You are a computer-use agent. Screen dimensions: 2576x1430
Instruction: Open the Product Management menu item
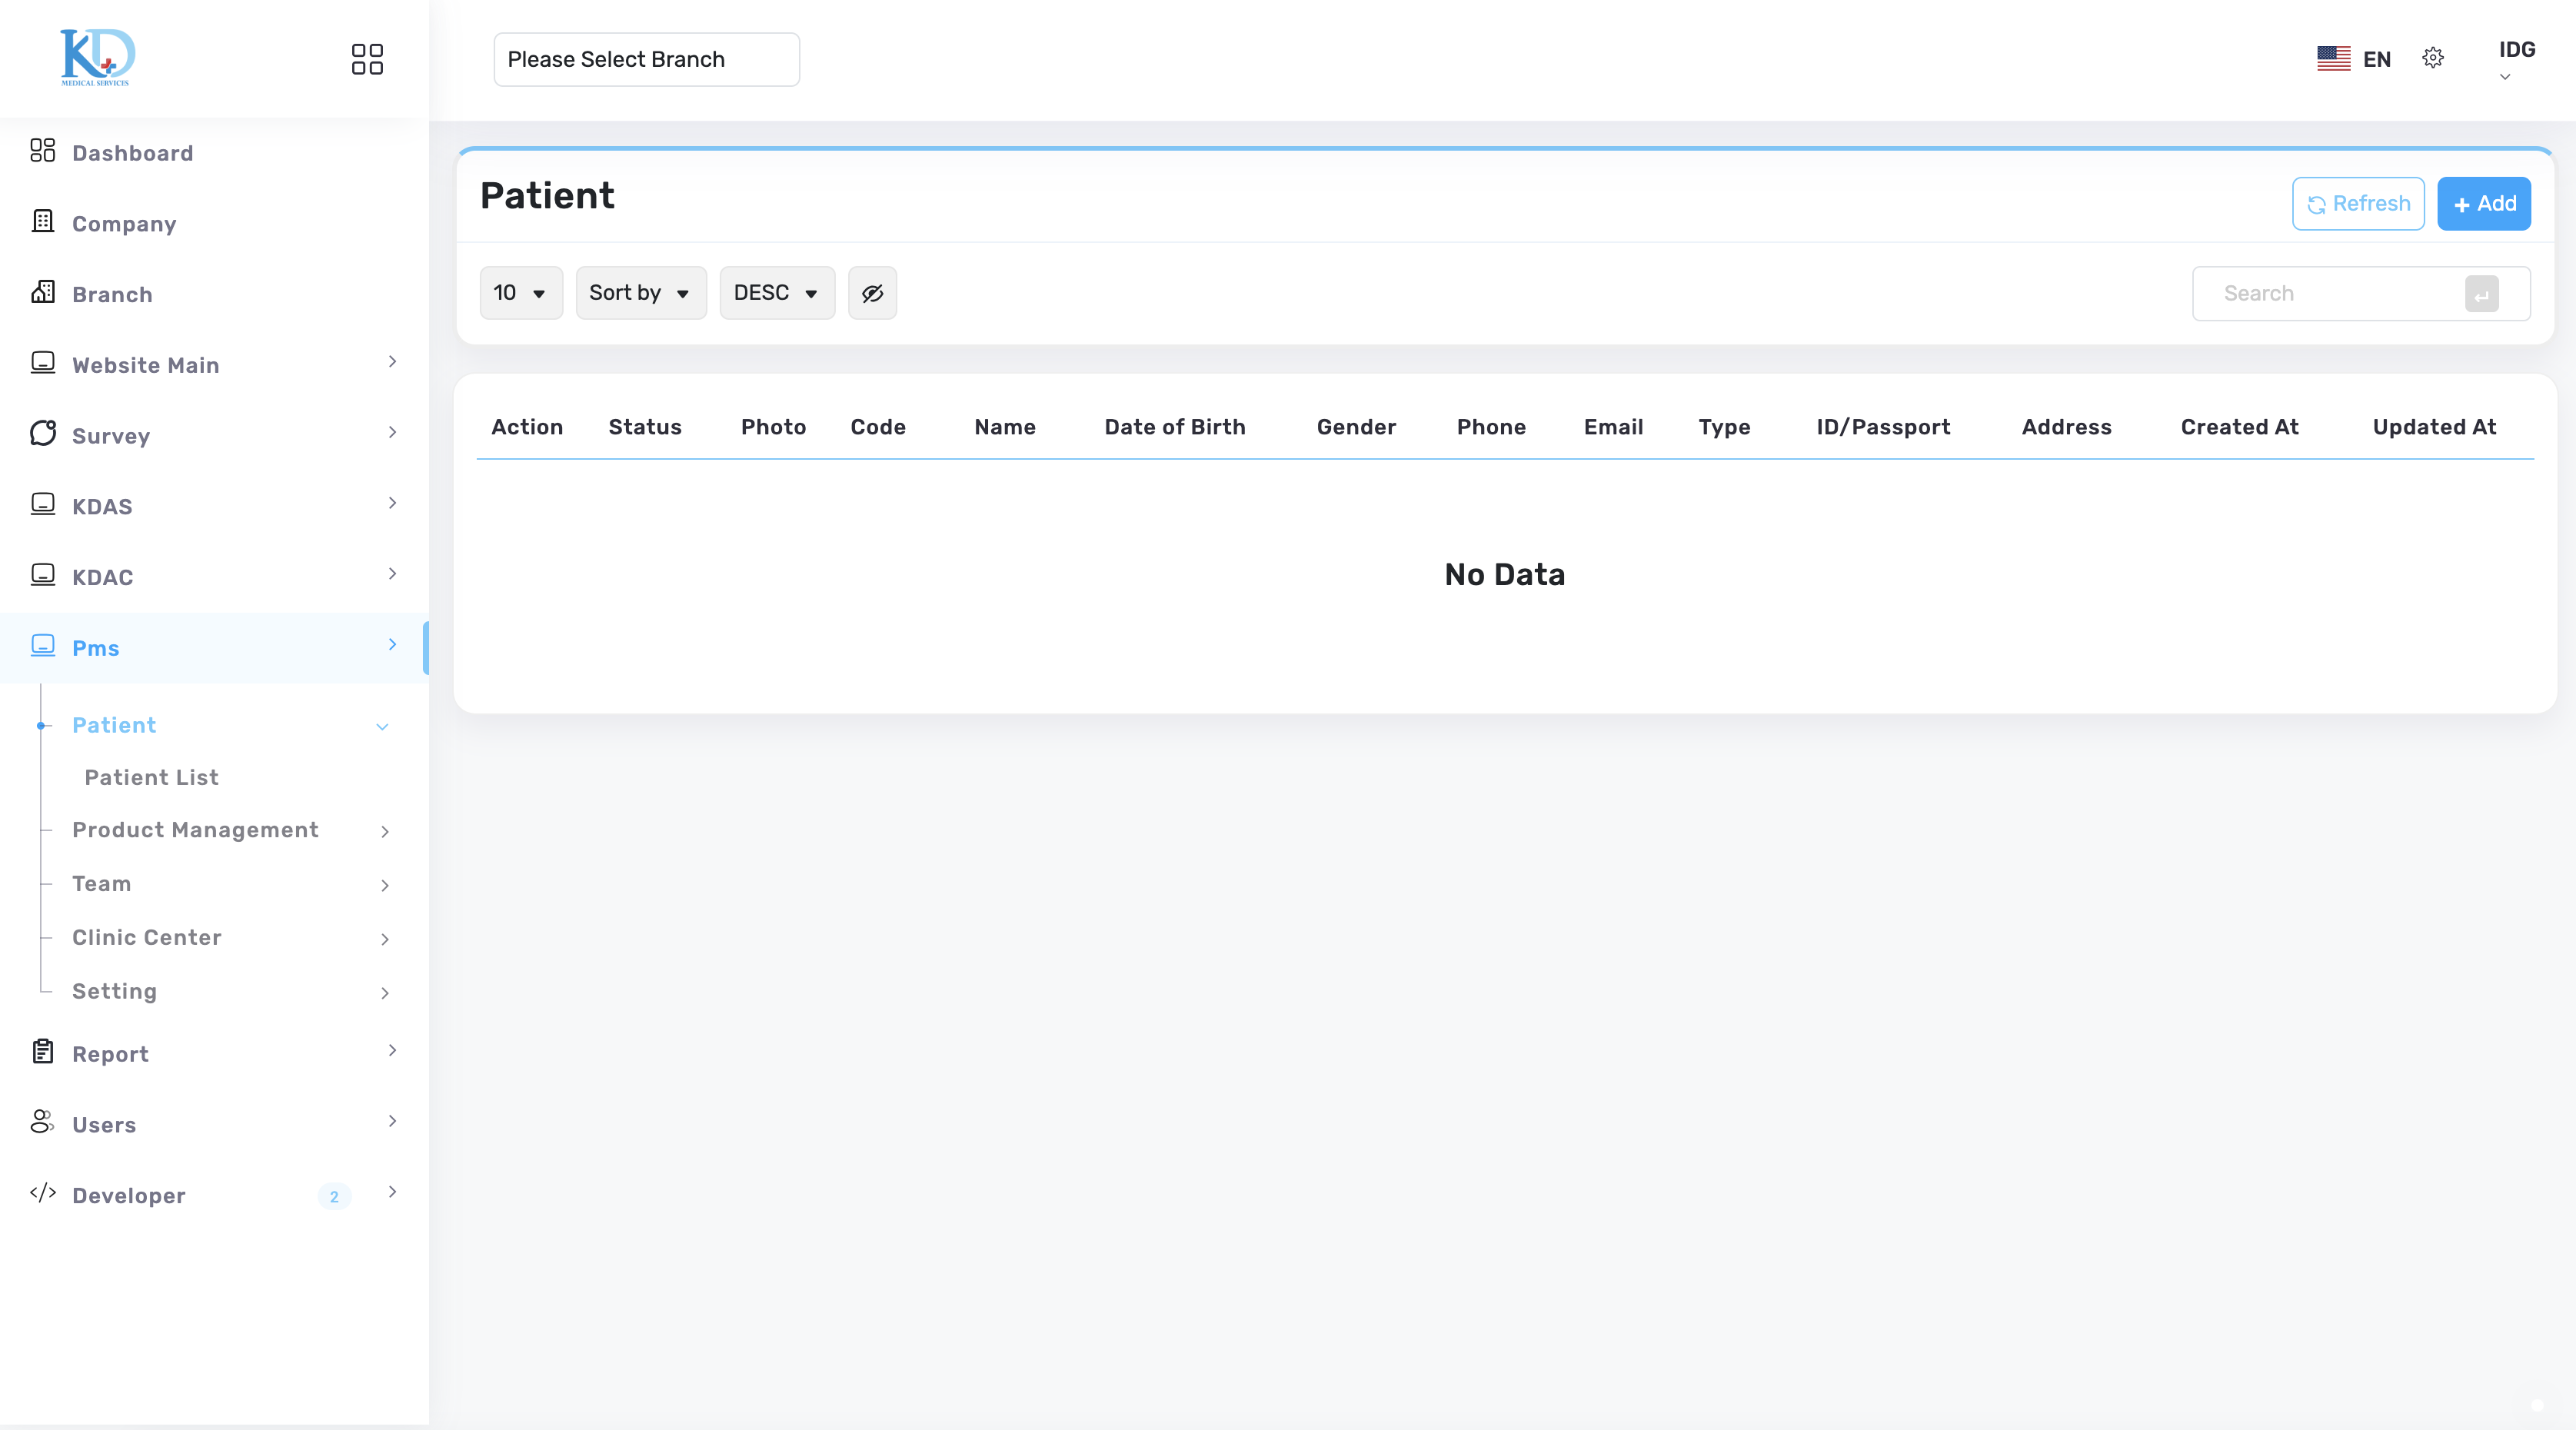195,831
